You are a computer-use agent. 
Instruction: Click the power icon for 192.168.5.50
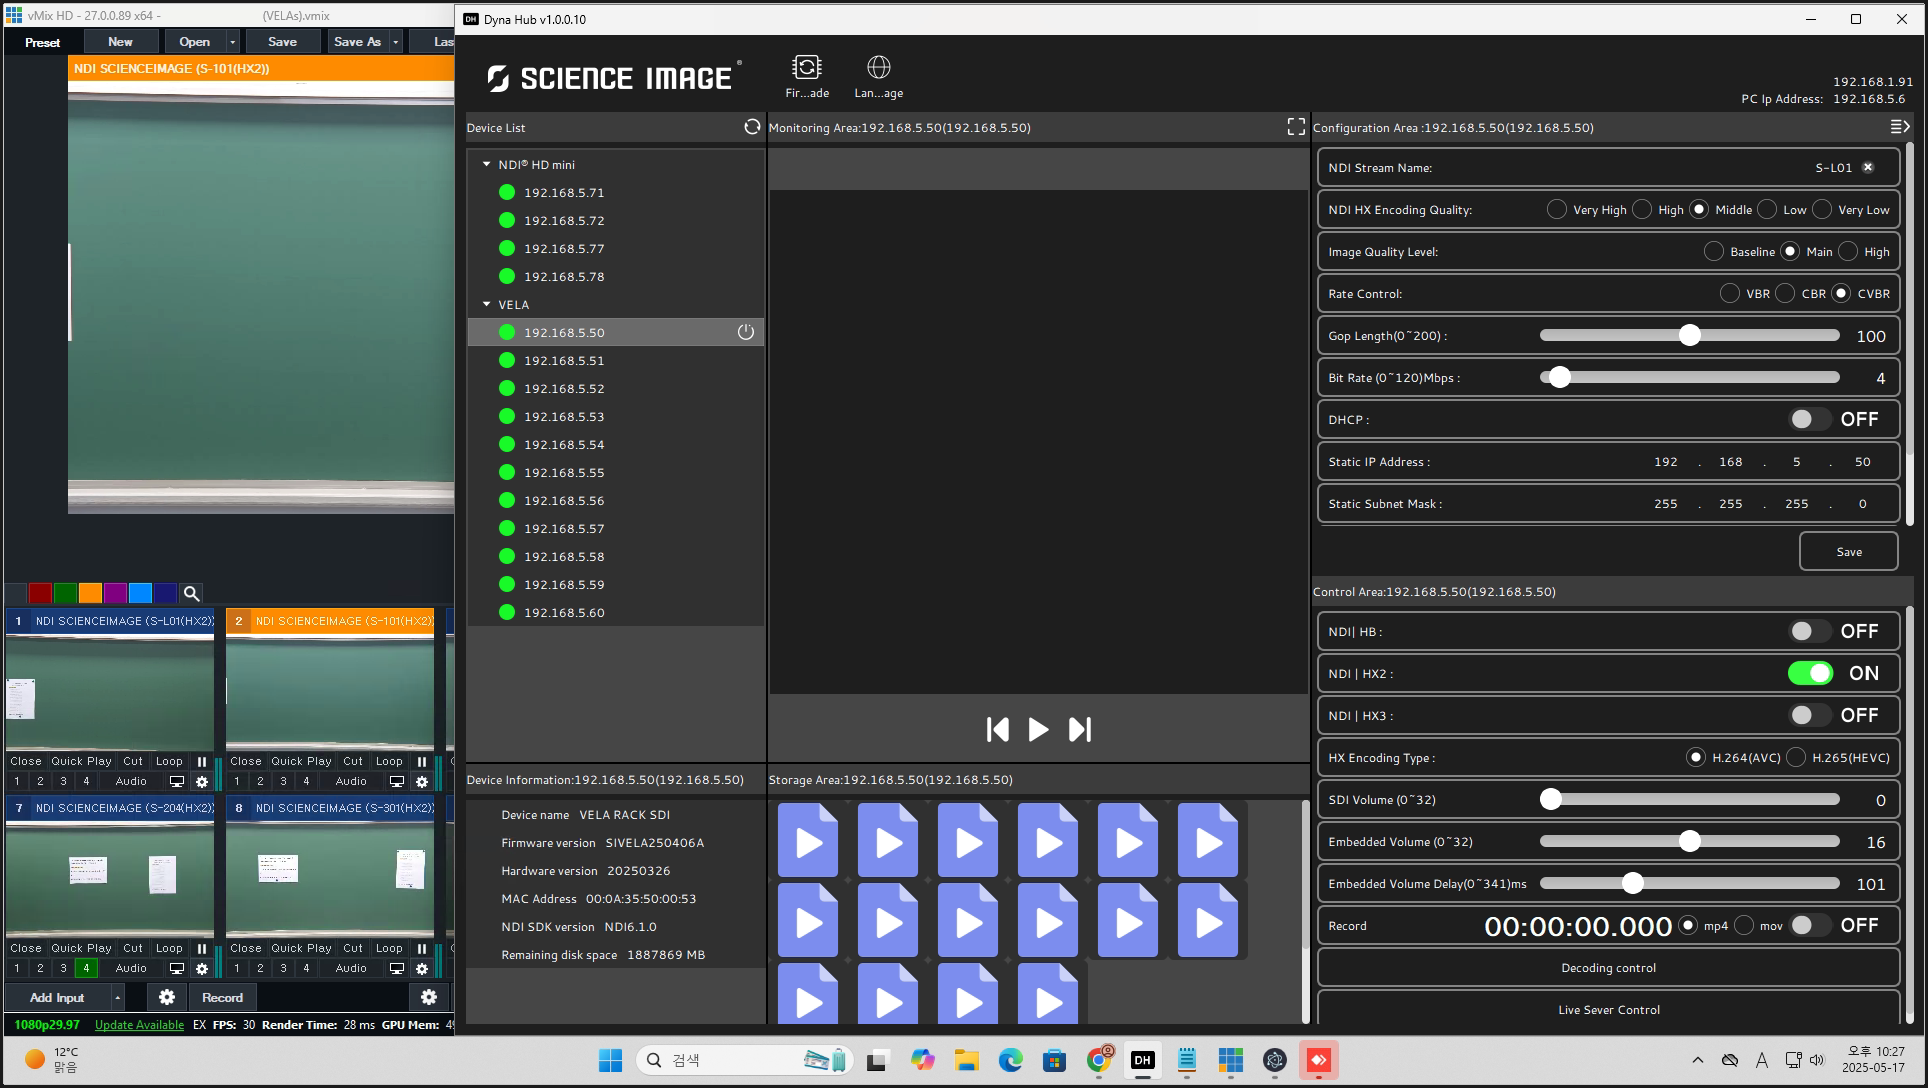[x=746, y=332]
